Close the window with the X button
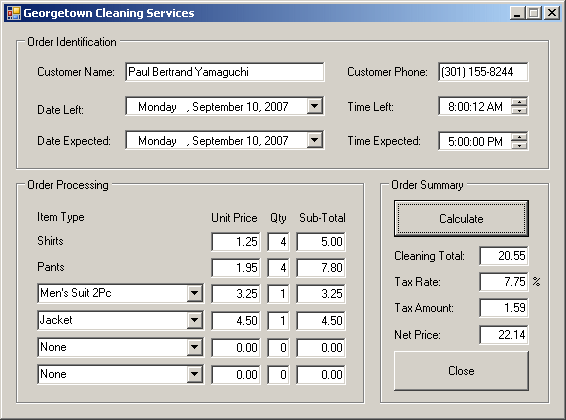 [x=552, y=13]
